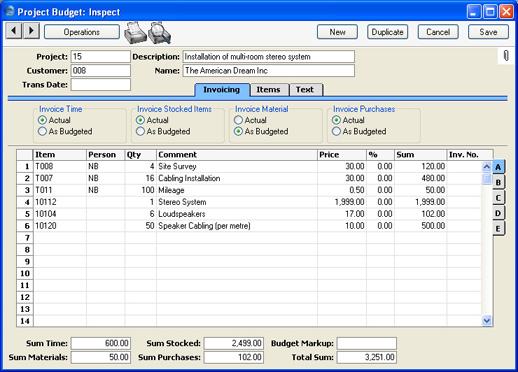
Task: Switch to flip A of the grid
Action: coord(498,167)
